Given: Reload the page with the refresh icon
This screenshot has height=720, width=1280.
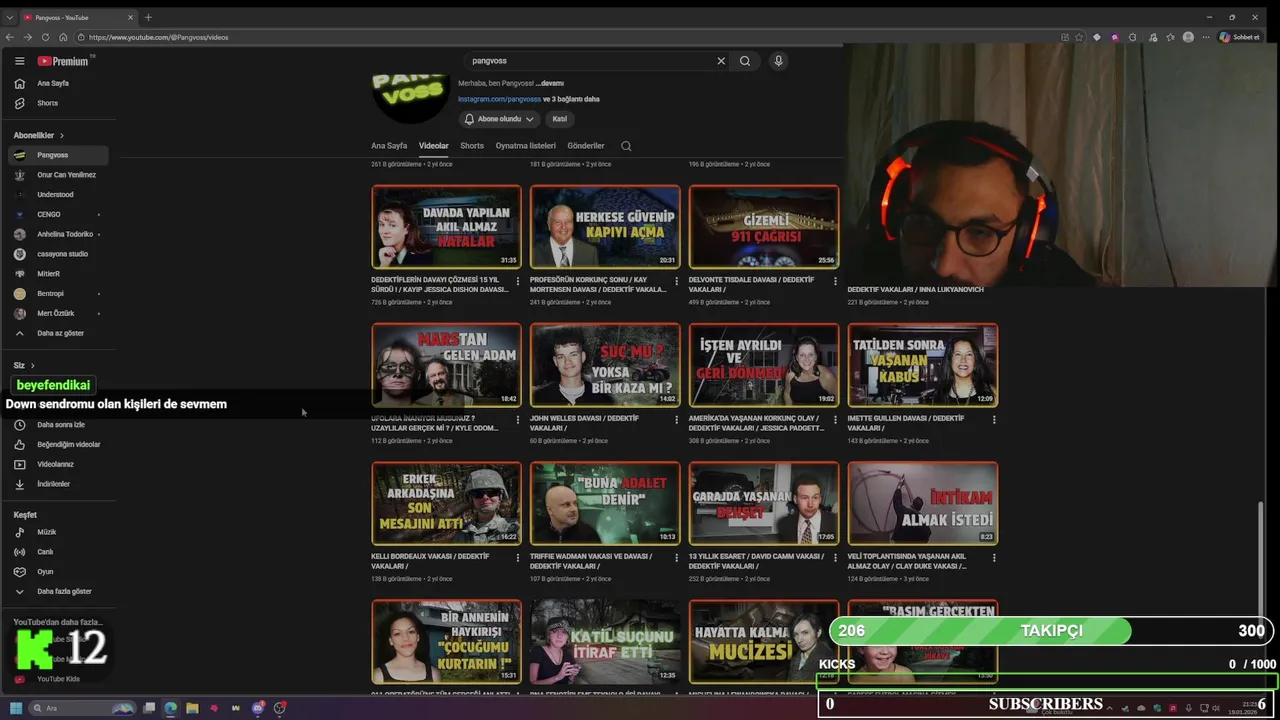Looking at the screenshot, I should tap(45, 37).
